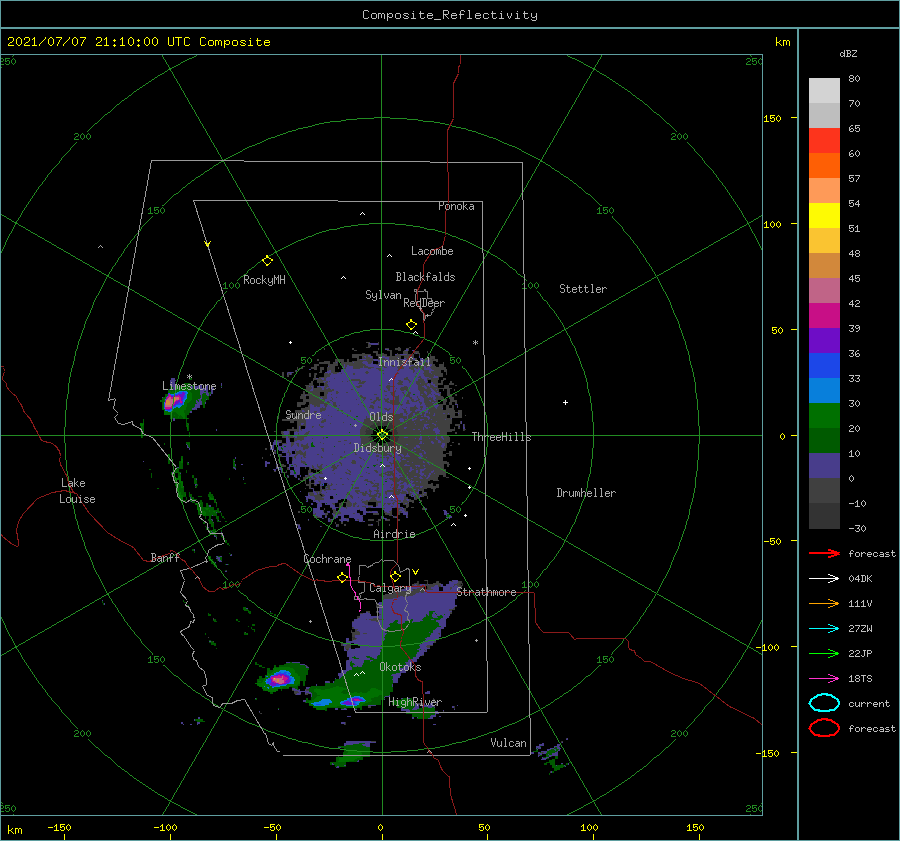Click the Blackfalds label
Viewport: 900px width, 841px height.
425,277
